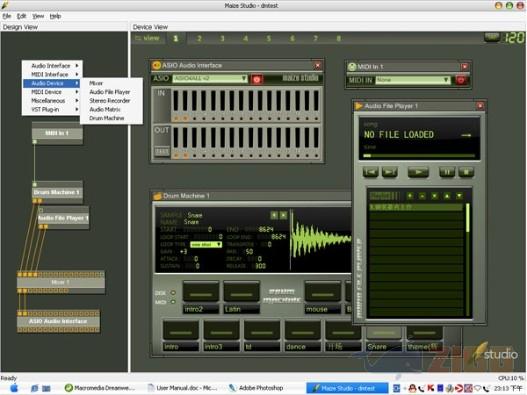This screenshot has height=395, width=527.
Task: Open the MIDI IN device dropdown
Action: point(412,80)
